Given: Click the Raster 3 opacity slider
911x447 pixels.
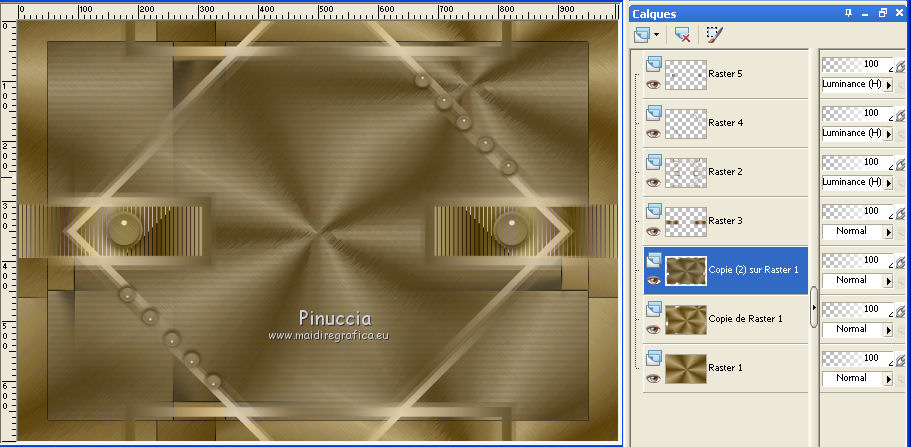Looking at the screenshot, I should point(858,210).
